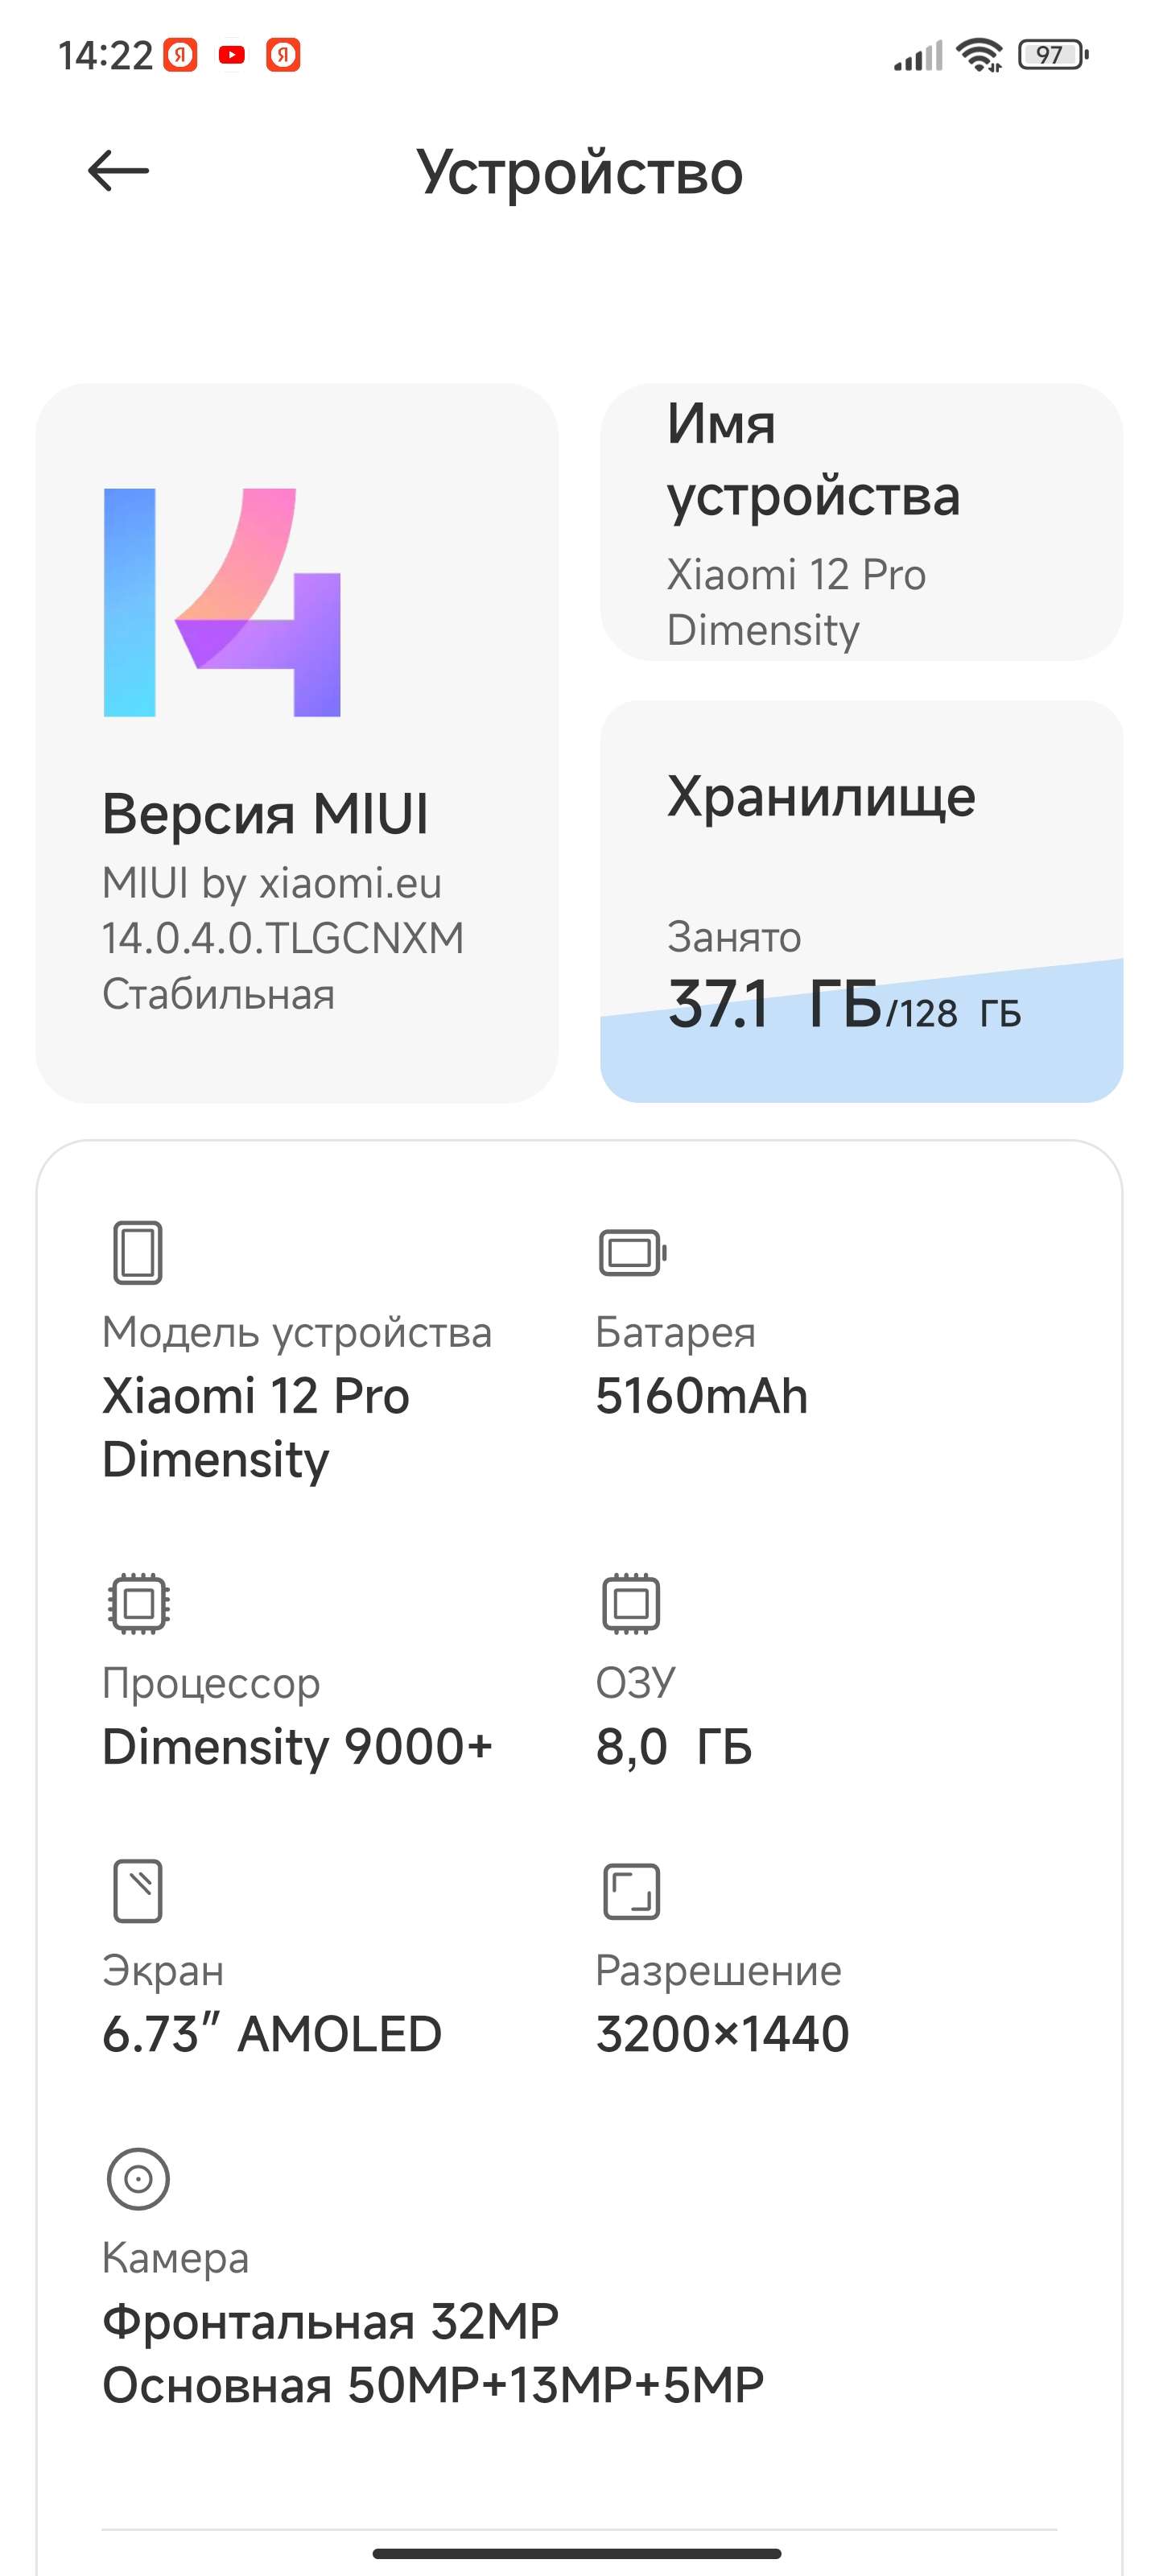Screen dimensions: 1159x2576
Task: Tap the phone icon above device model
Action: pos(137,1252)
